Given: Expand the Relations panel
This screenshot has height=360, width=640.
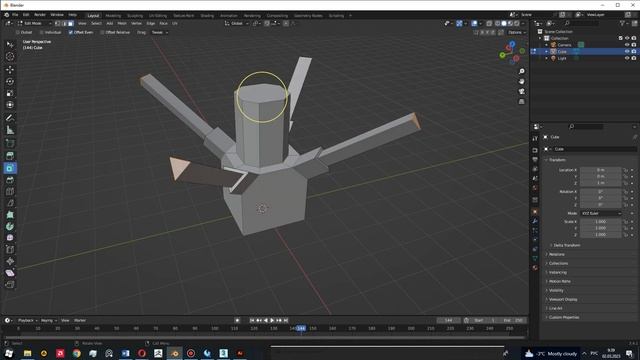Looking at the screenshot, I should tap(557, 254).
